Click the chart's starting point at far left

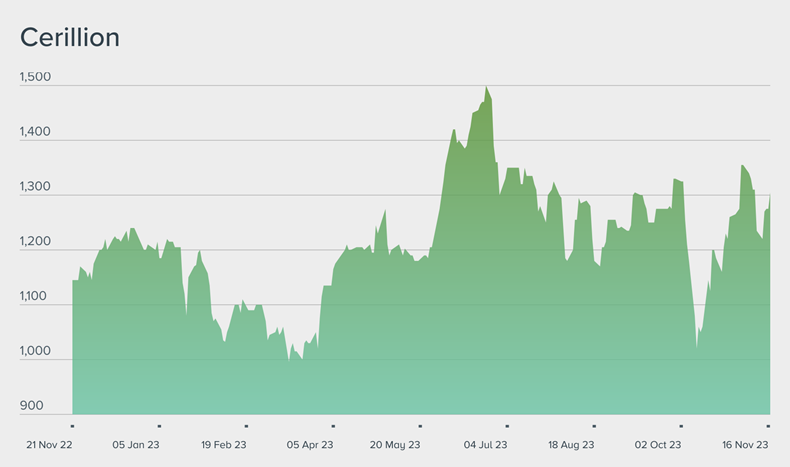73,281
